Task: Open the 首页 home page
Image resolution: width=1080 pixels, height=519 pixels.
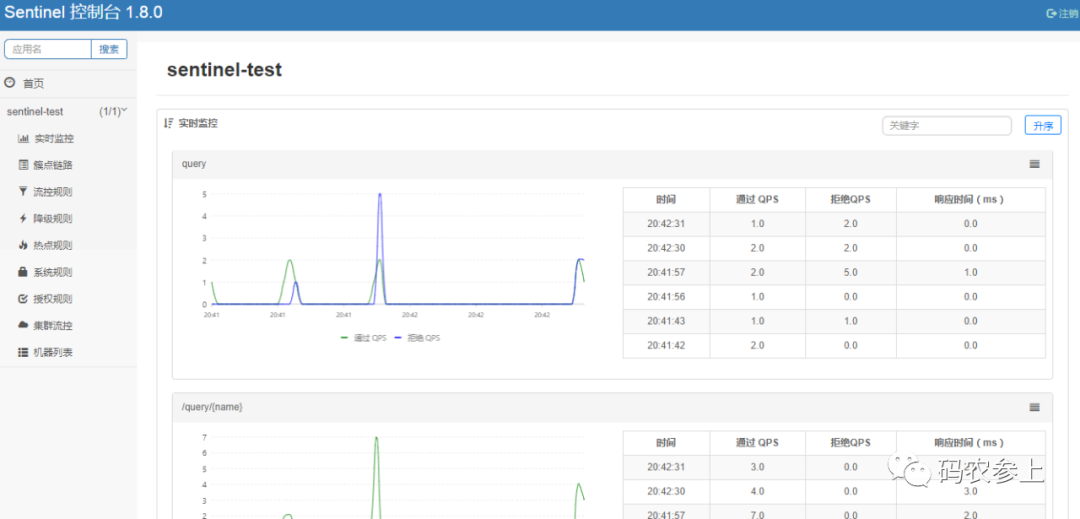Action: pos(34,83)
